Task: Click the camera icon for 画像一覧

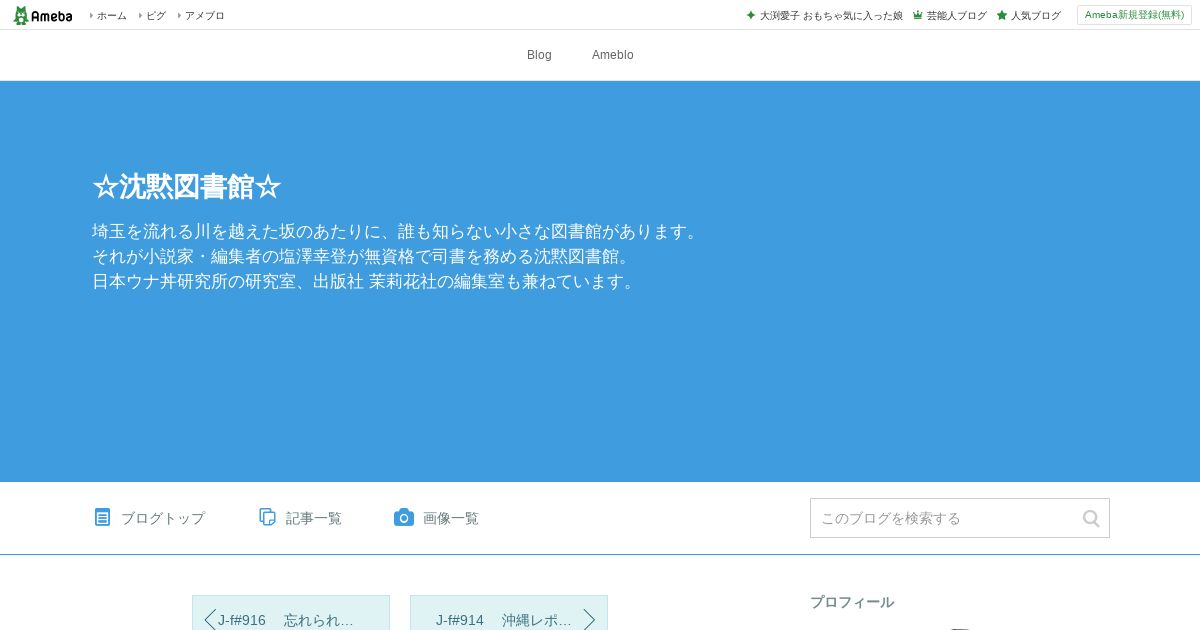Action: click(404, 517)
